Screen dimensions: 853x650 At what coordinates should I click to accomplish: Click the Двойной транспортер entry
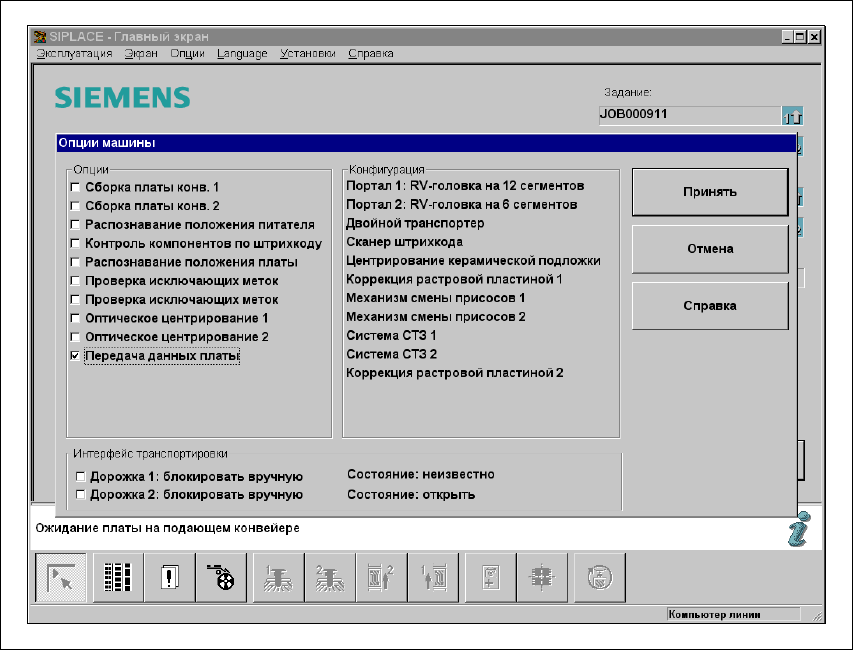(x=415, y=223)
